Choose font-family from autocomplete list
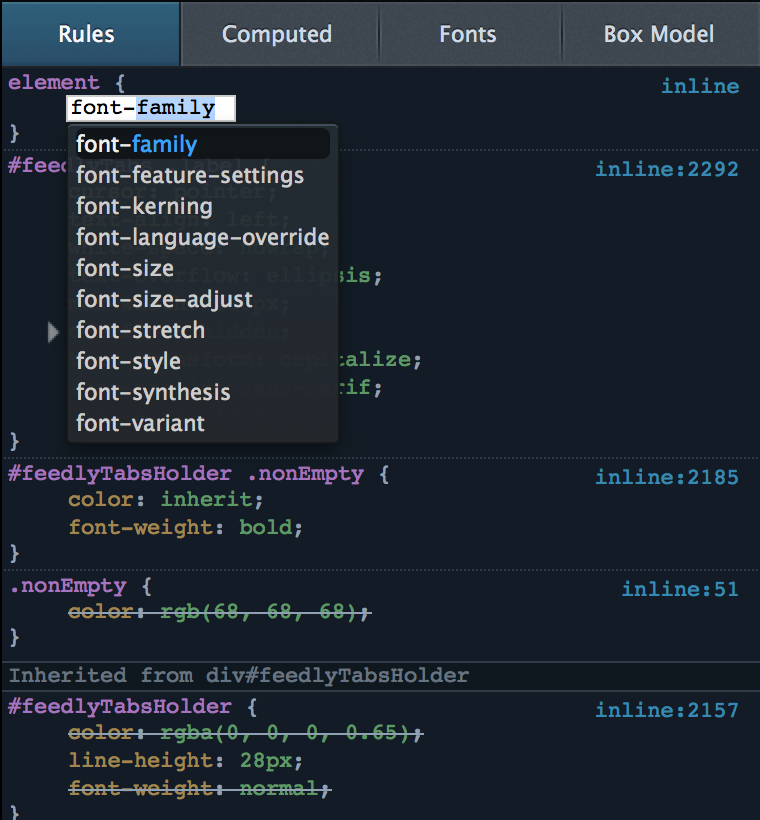This screenshot has width=760, height=820. point(137,144)
